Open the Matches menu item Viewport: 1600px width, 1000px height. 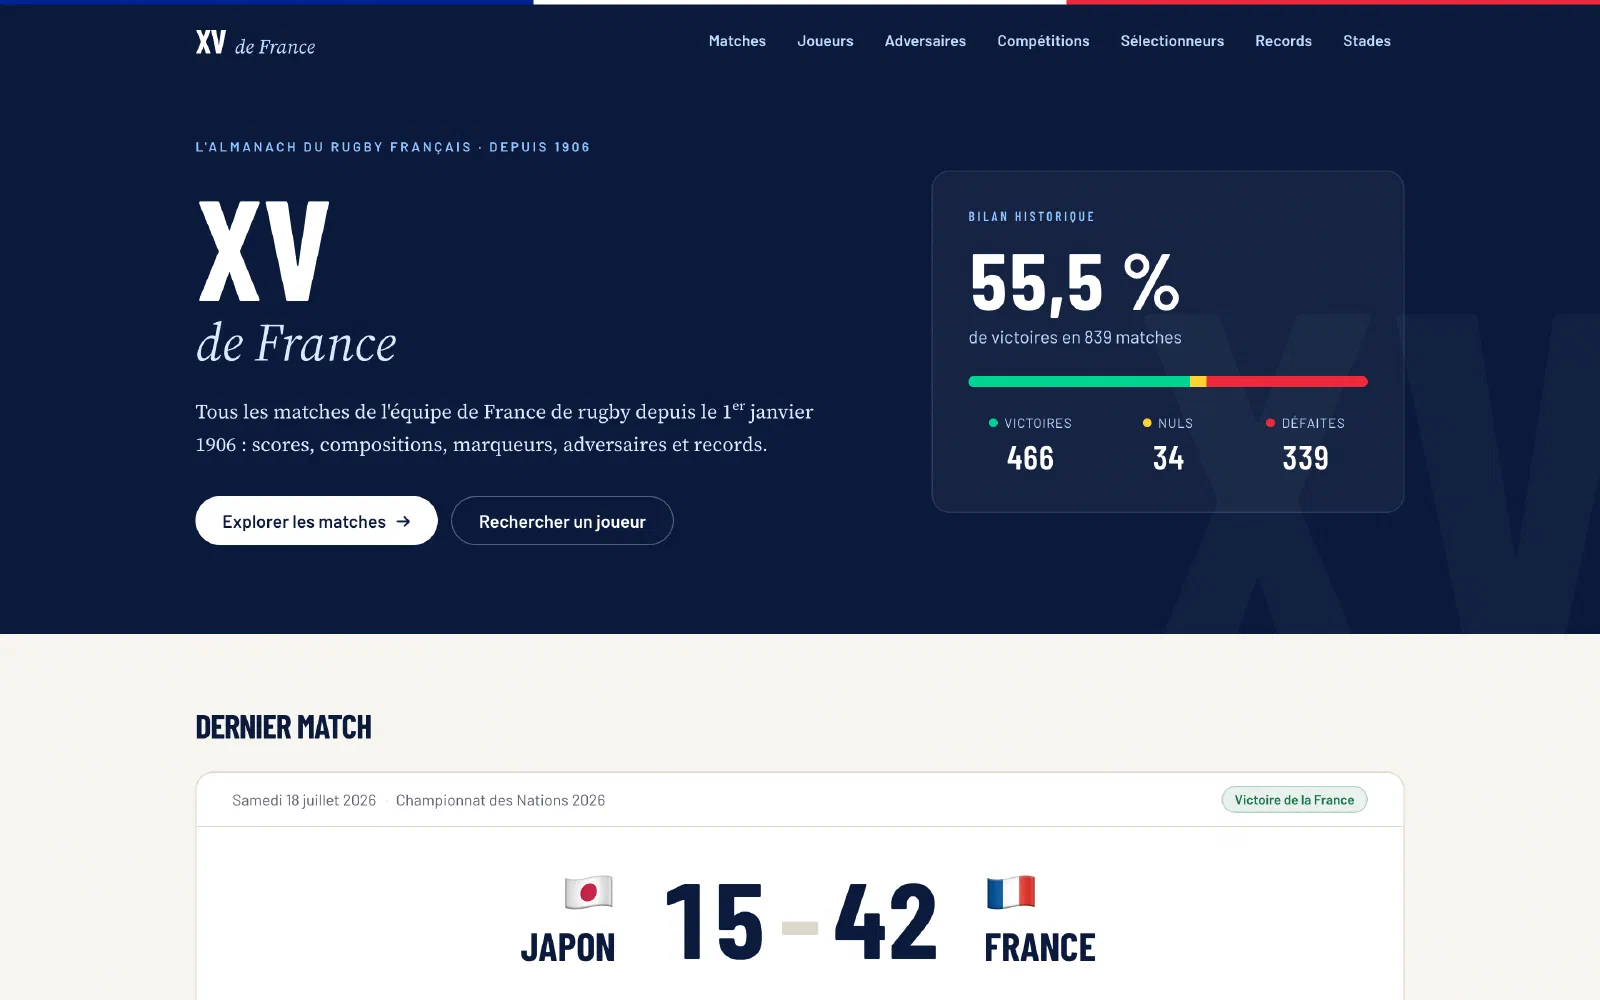click(737, 41)
